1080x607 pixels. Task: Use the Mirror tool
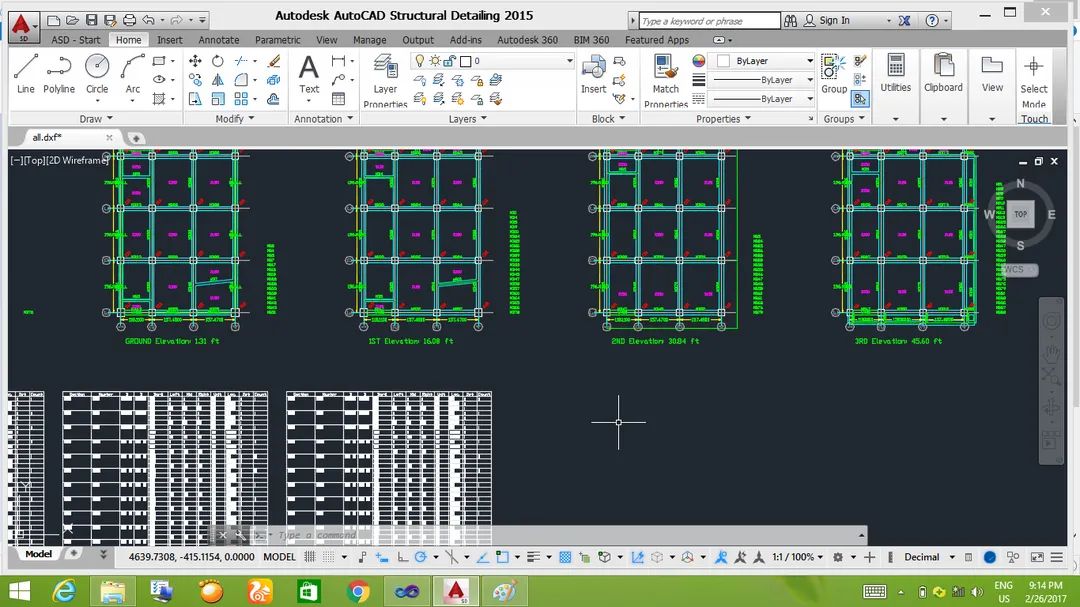point(218,80)
